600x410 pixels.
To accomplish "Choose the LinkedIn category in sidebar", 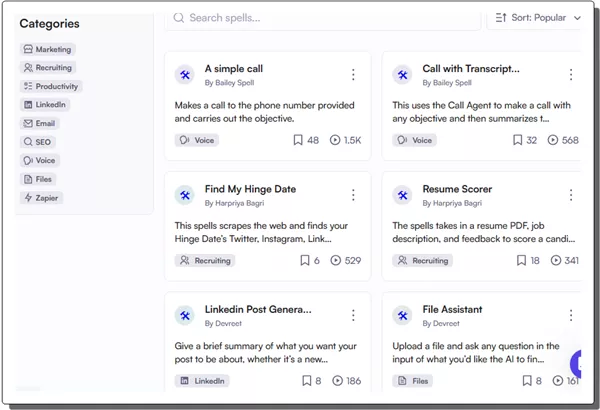I will [x=45, y=105].
